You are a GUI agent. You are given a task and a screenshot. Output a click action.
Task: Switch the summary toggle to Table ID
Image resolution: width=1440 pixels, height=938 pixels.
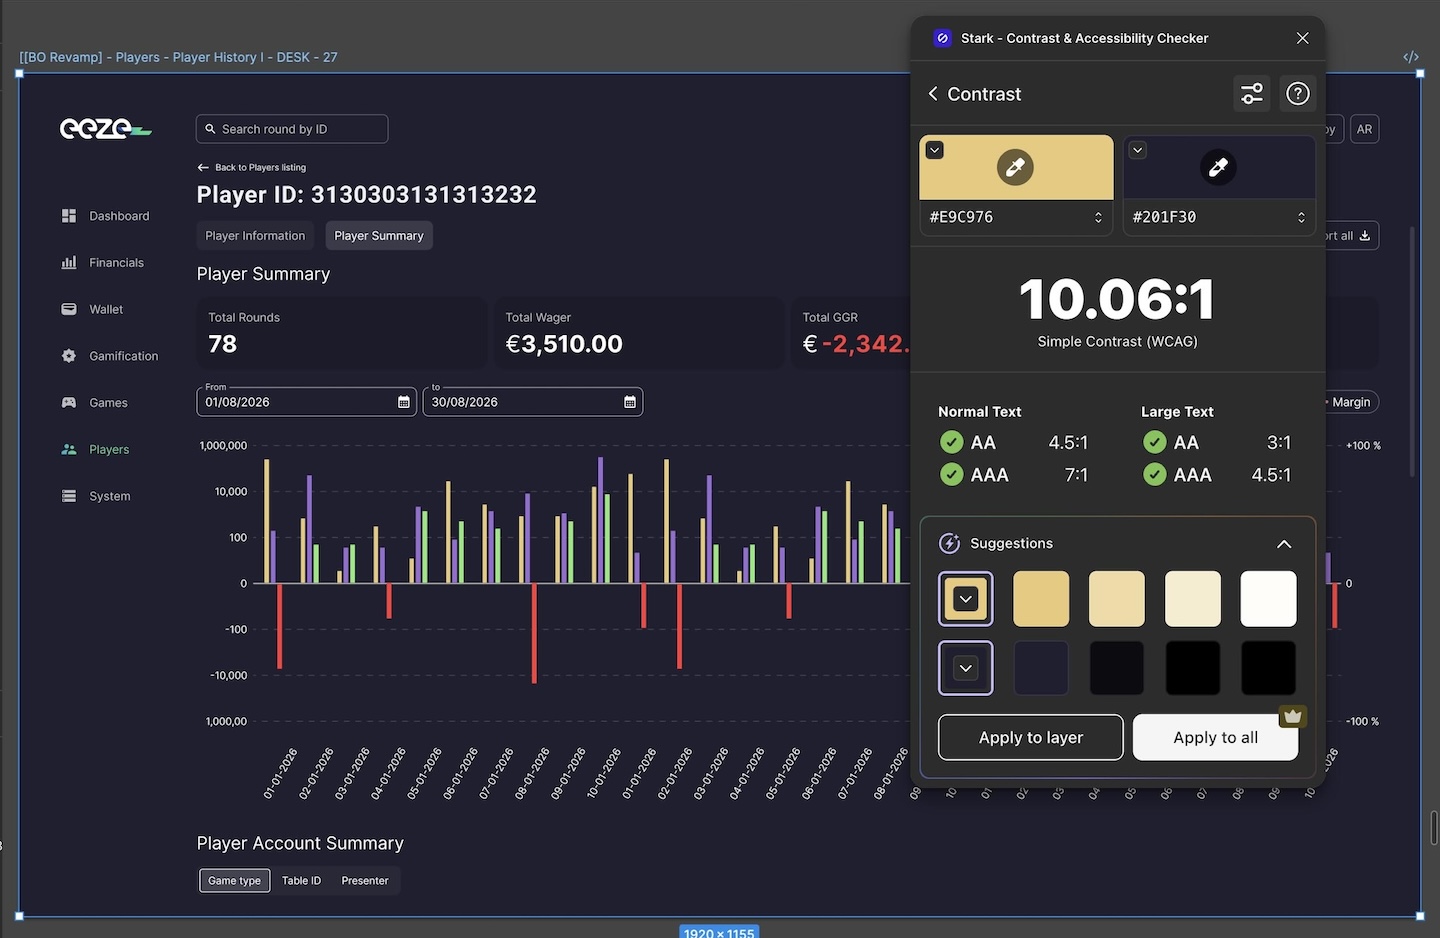[301, 881]
